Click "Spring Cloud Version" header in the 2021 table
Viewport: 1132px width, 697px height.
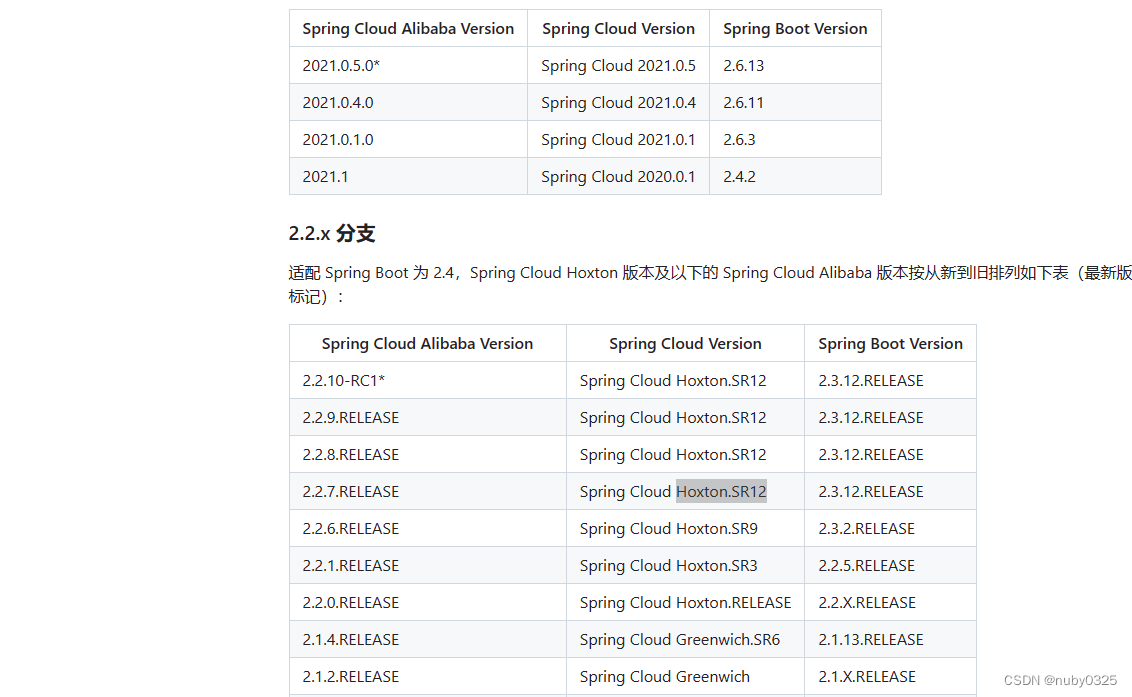[x=618, y=29]
